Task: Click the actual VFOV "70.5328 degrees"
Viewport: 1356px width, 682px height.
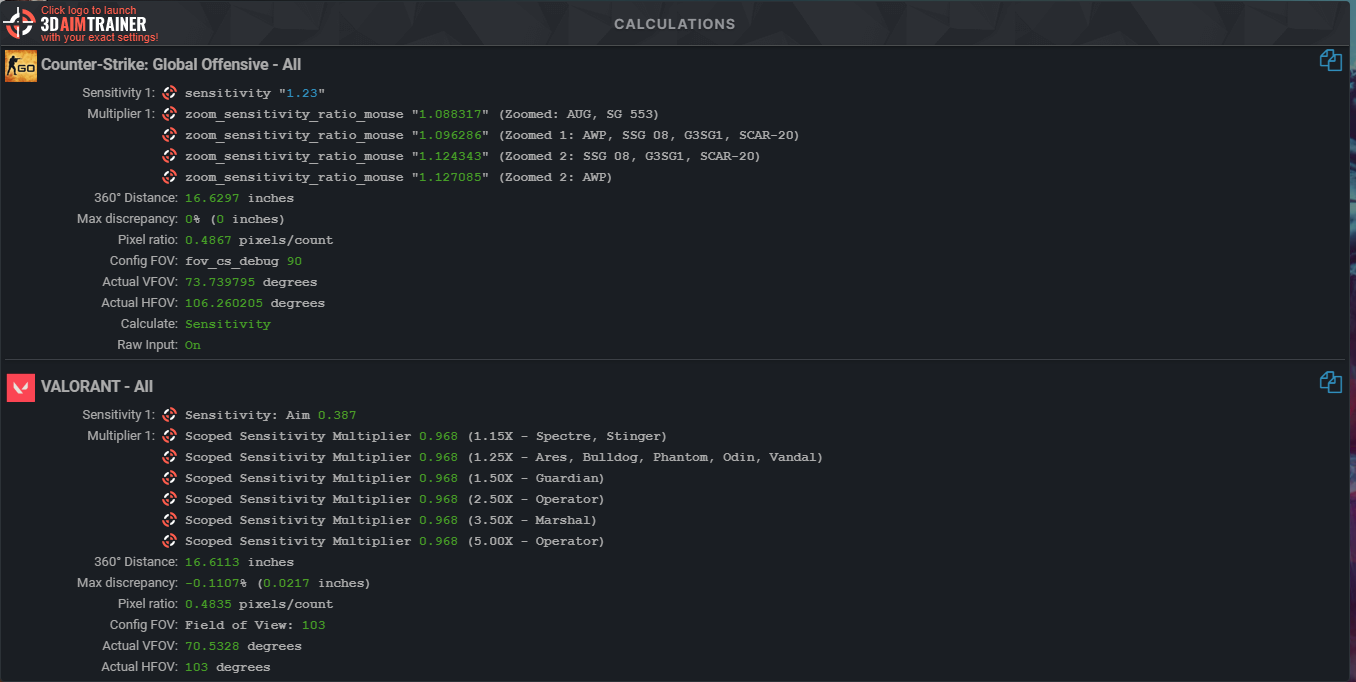Action: click(243, 646)
